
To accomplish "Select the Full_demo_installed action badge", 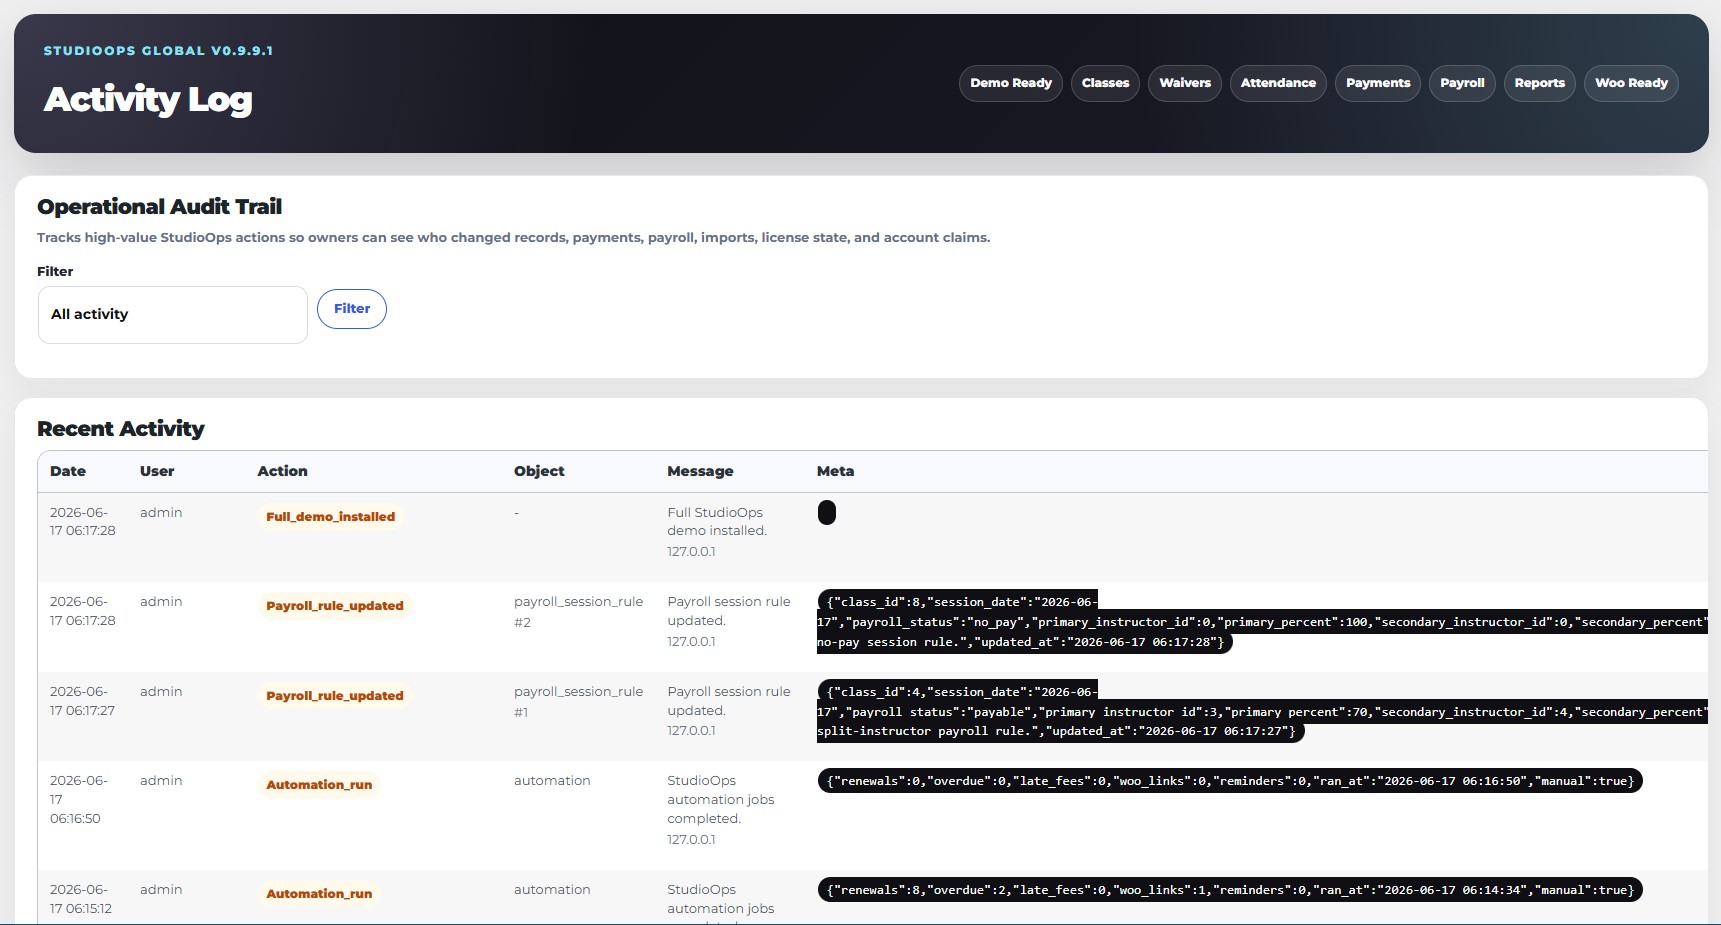I will (x=330, y=517).
